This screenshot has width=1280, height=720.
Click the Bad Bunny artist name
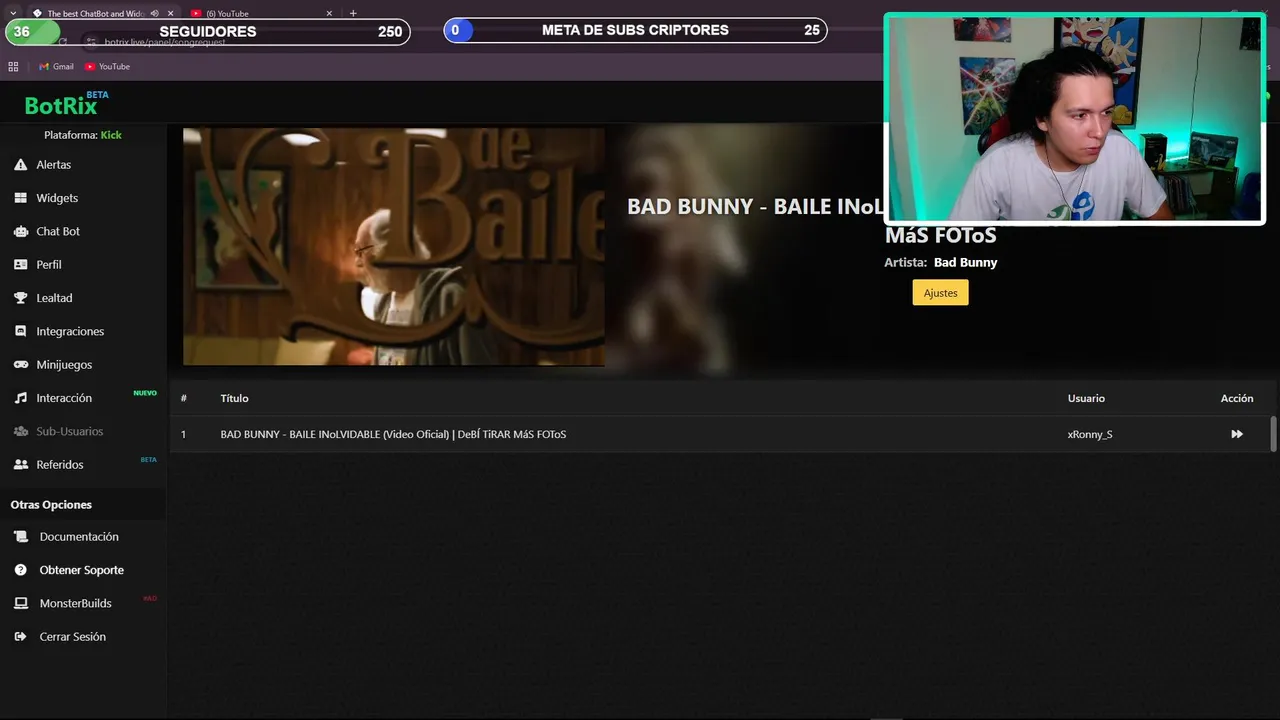[x=966, y=262]
